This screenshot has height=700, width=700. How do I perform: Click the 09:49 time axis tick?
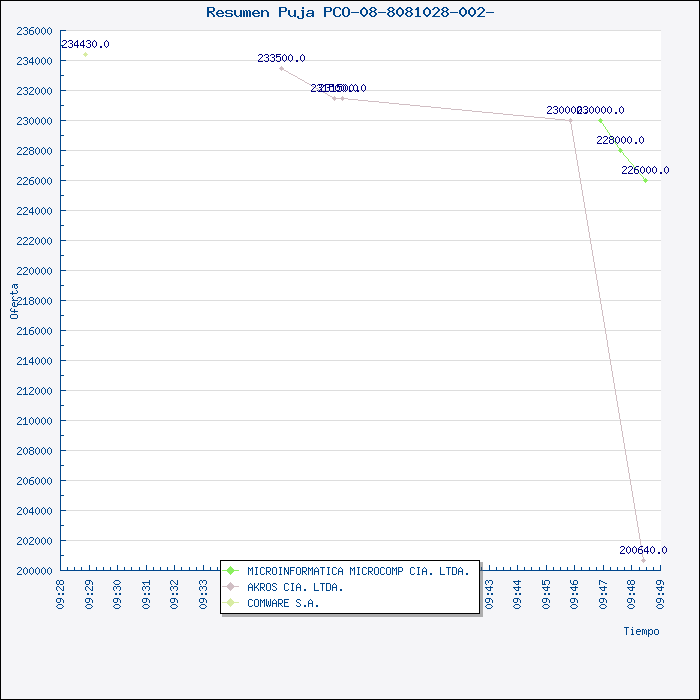(x=661, y=592)
